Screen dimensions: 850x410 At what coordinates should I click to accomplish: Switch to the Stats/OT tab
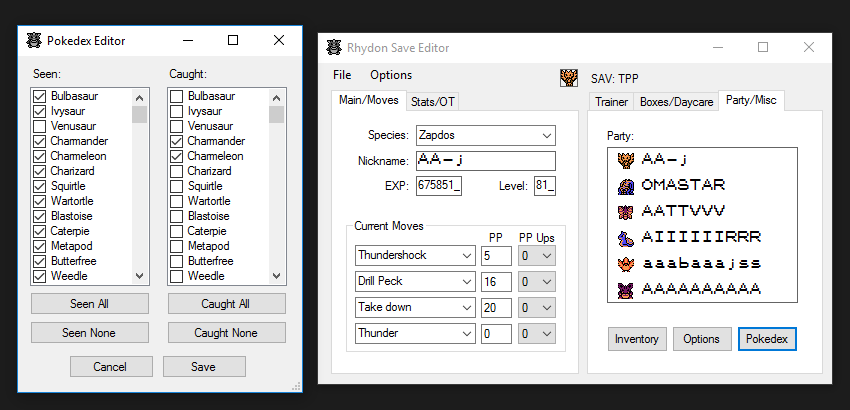pos(433,101)
